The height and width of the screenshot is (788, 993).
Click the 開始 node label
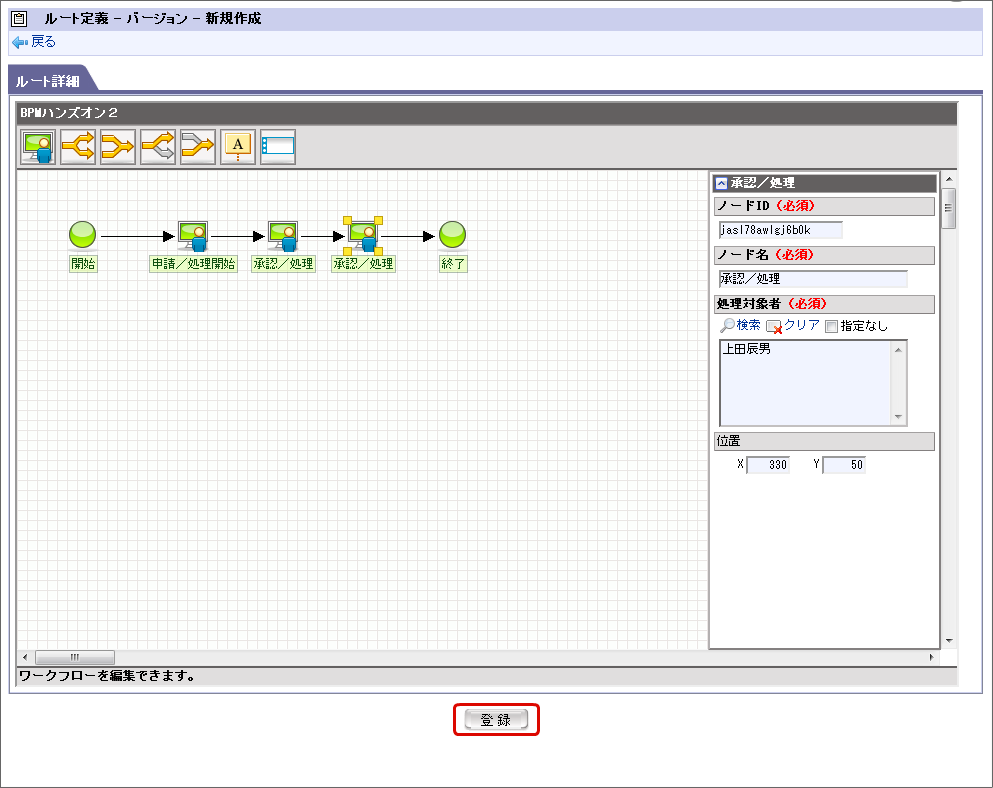pyautogui.click(x=83, y=264)
